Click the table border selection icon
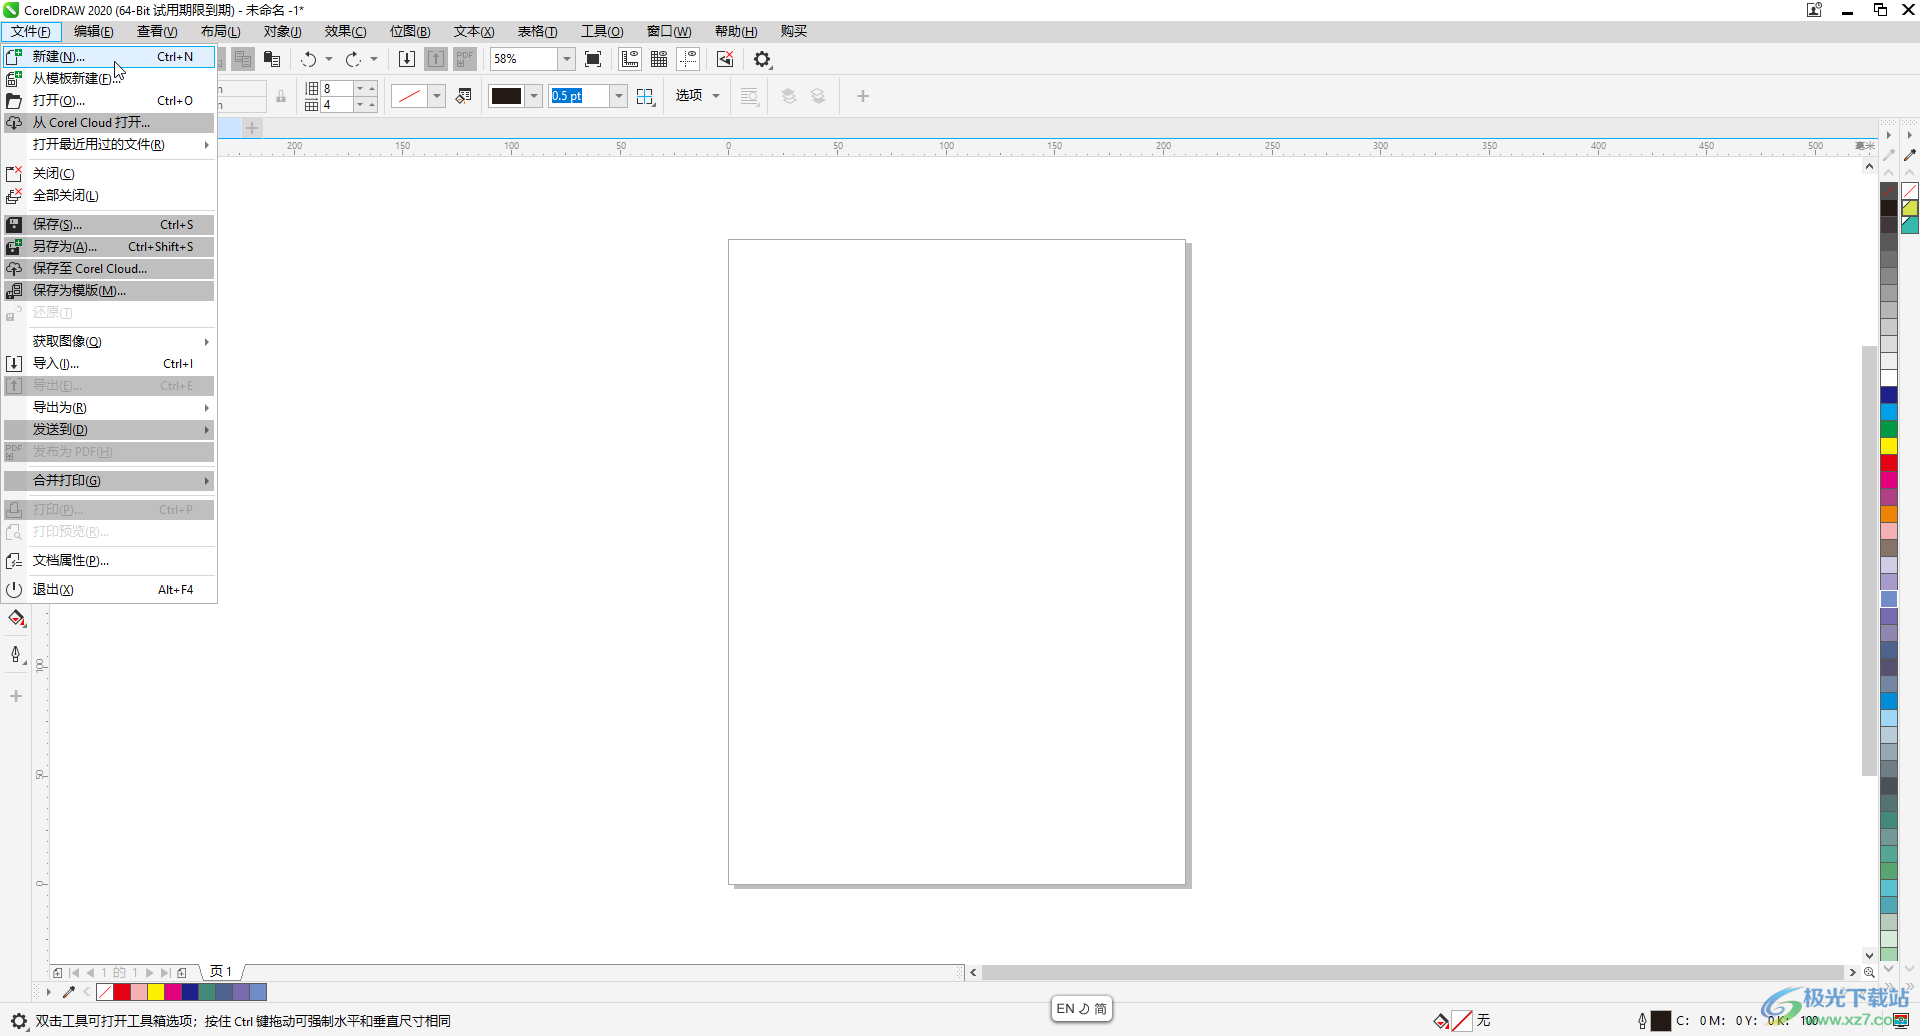1920x1036 pixels. 645,96
